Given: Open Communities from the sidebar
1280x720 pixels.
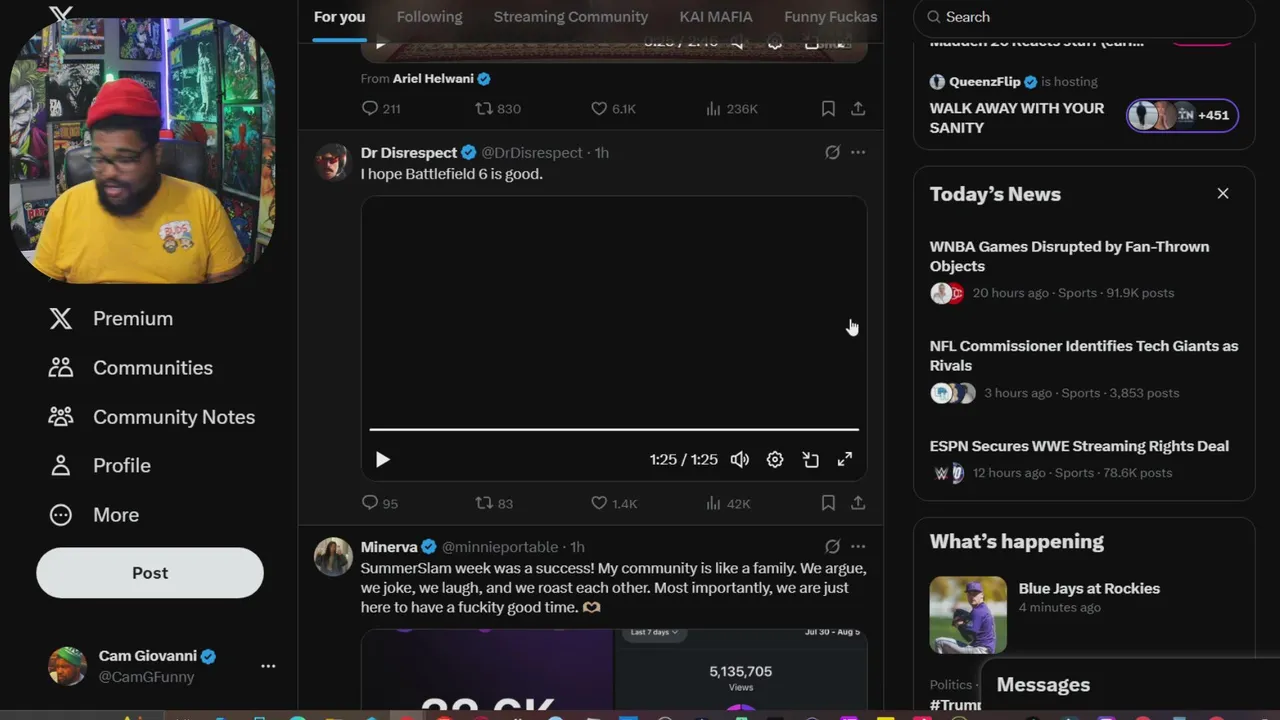Looking at the screenshot, I should pyautogui.click(x=131, y=367).
